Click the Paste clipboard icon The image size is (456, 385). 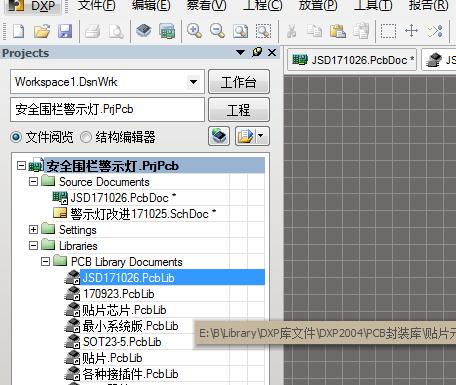[338, 31]
